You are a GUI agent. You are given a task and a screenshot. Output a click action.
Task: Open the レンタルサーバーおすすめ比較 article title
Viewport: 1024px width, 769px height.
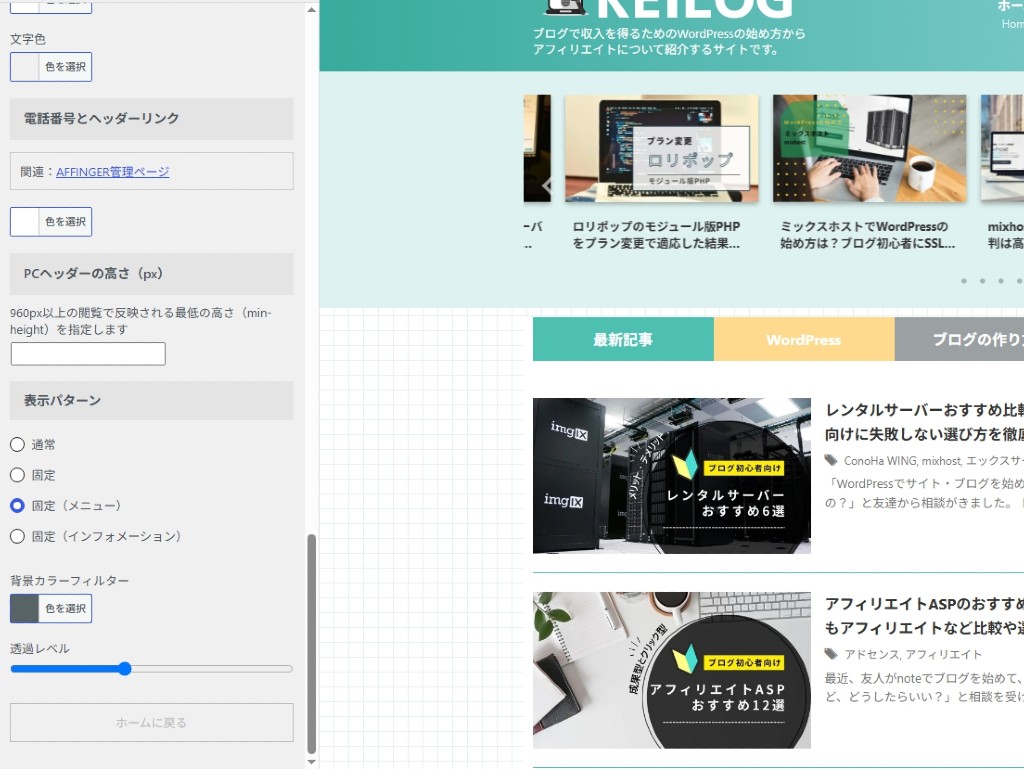pyautogui.click(x=924, y=422)
